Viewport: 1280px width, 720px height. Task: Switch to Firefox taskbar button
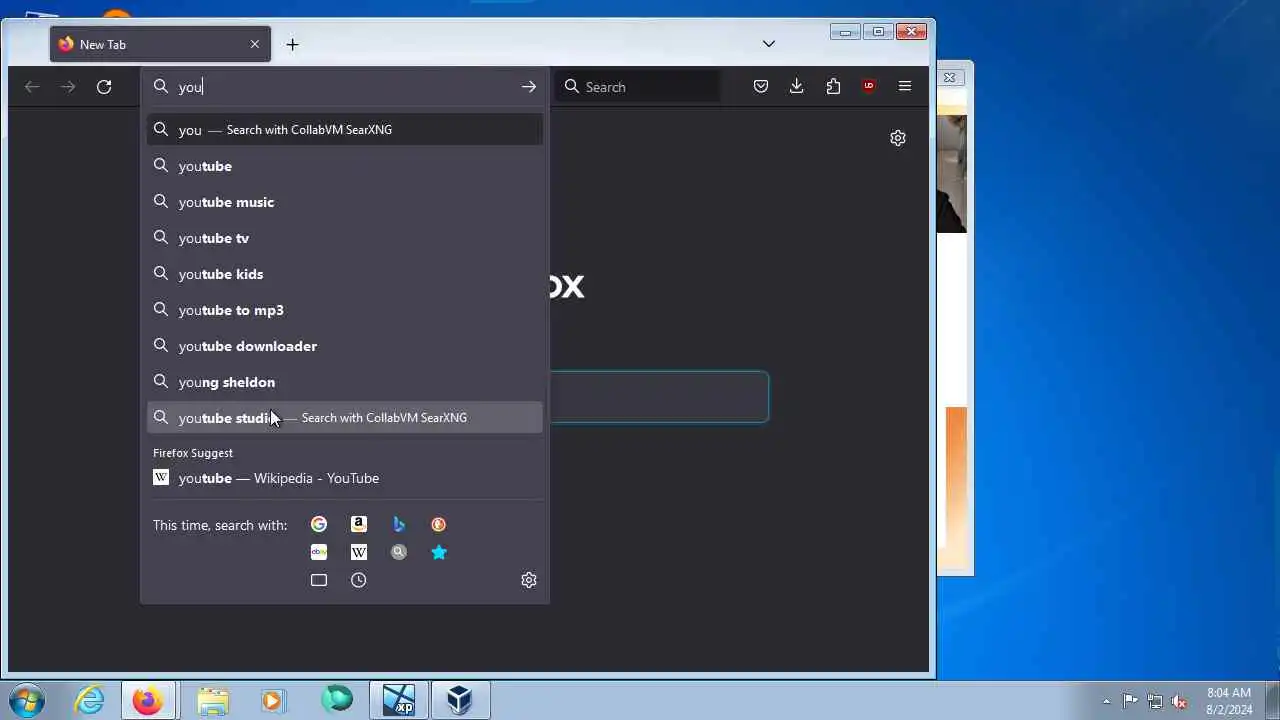149,700
